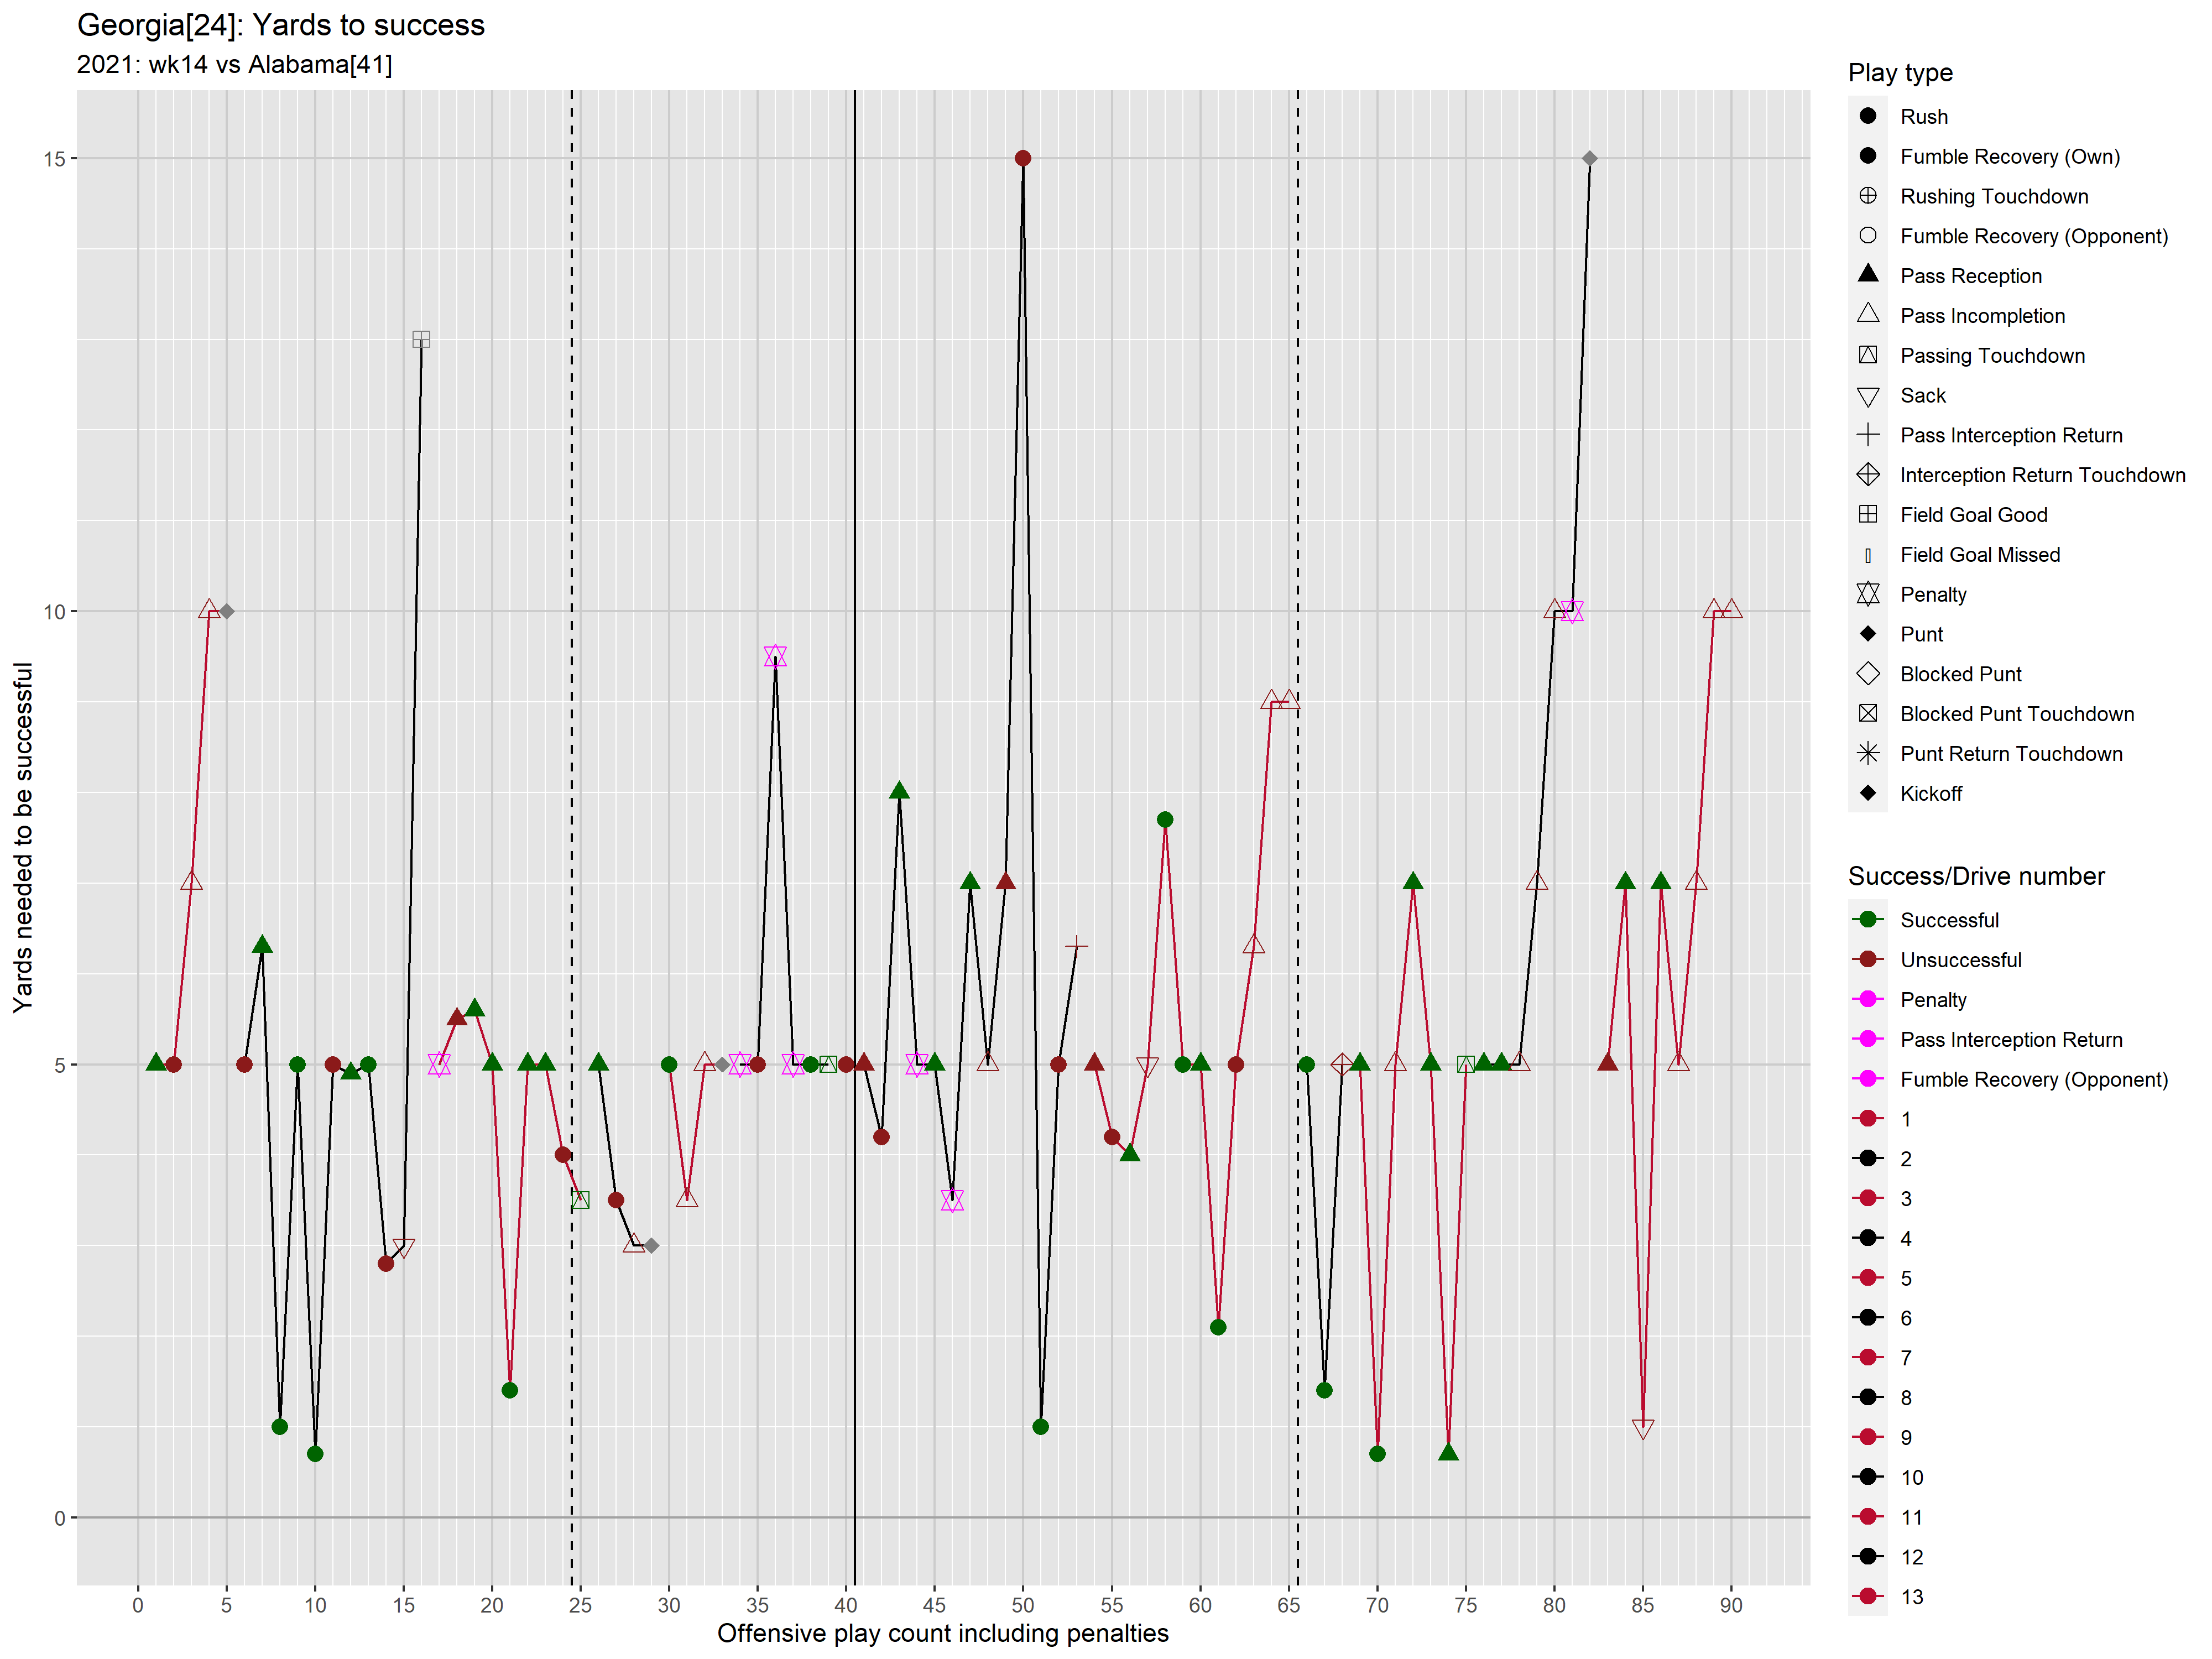Click the 'Play type' legend heading
The height and width of the screenshot is (1659, 2212).
[x=1900, y=73]
